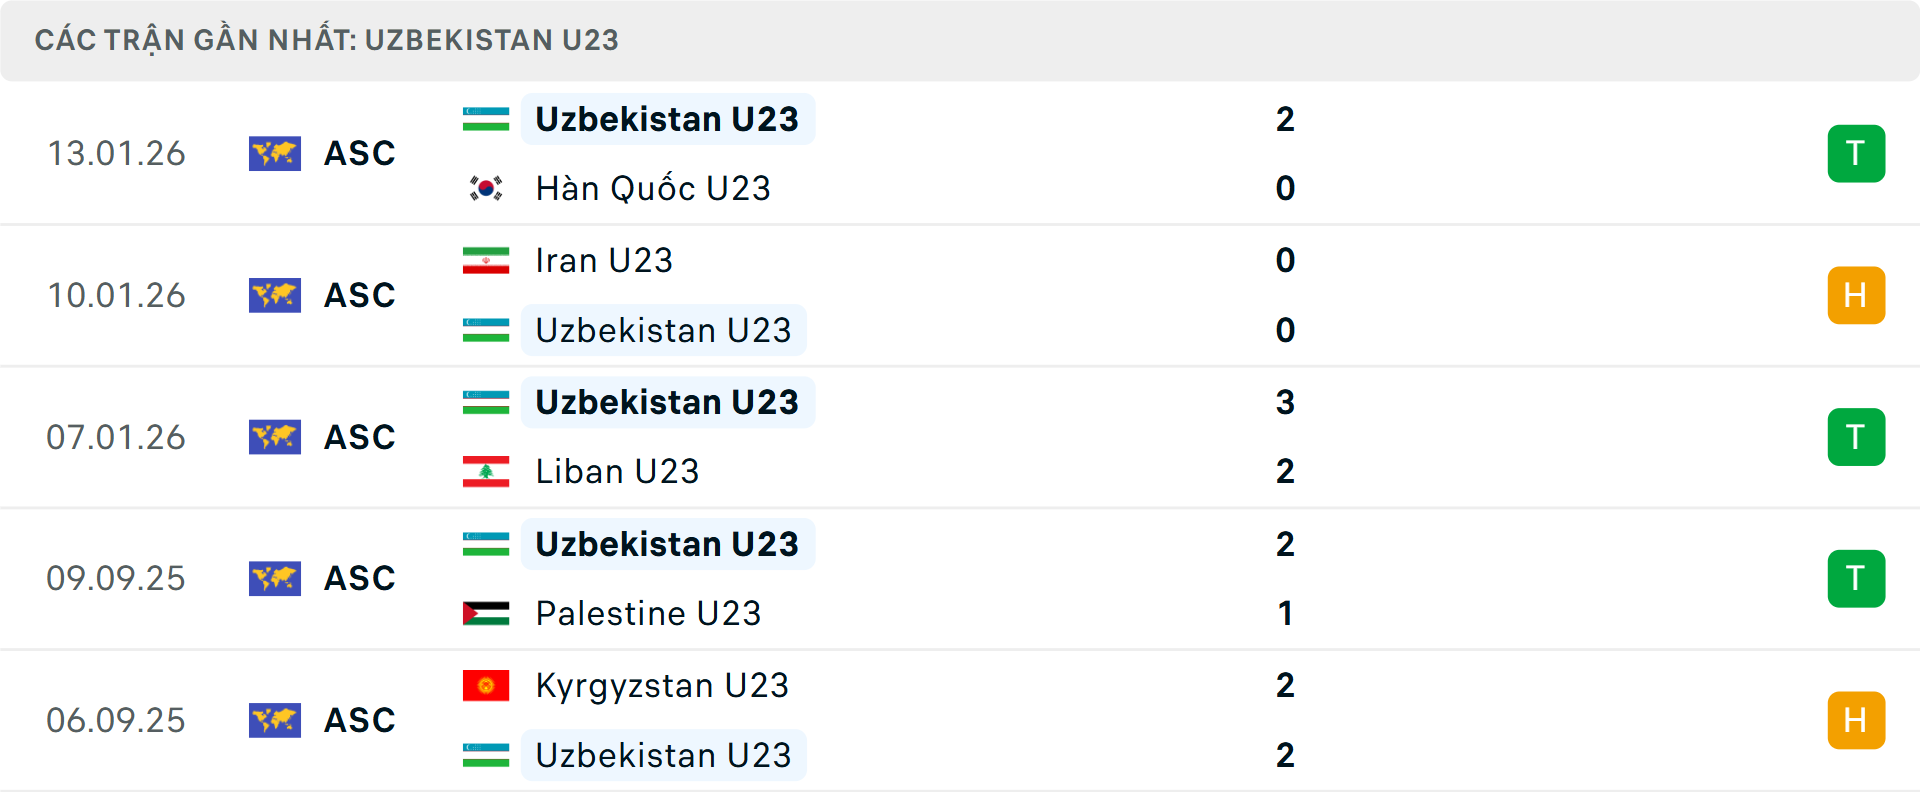This screenshot has height=792, width=1920.
Task: Select the score 3 in Liban match
Action: click(x=1285, y=401)
